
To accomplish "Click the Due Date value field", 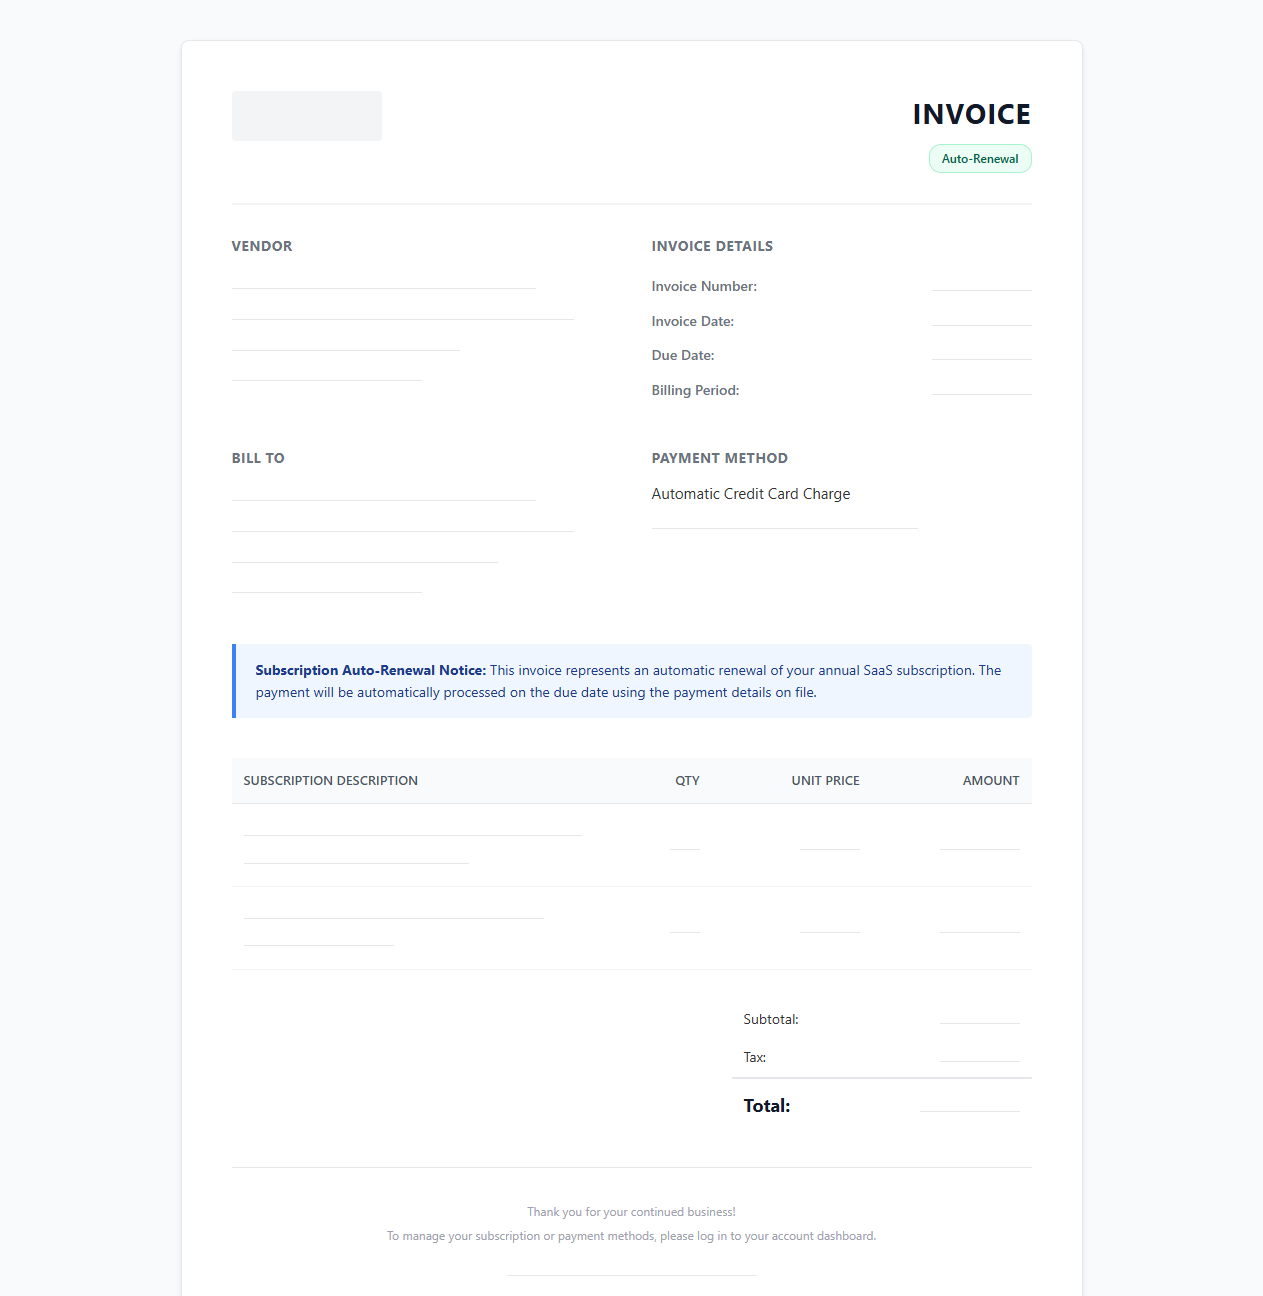I will [x=982, y=351].
